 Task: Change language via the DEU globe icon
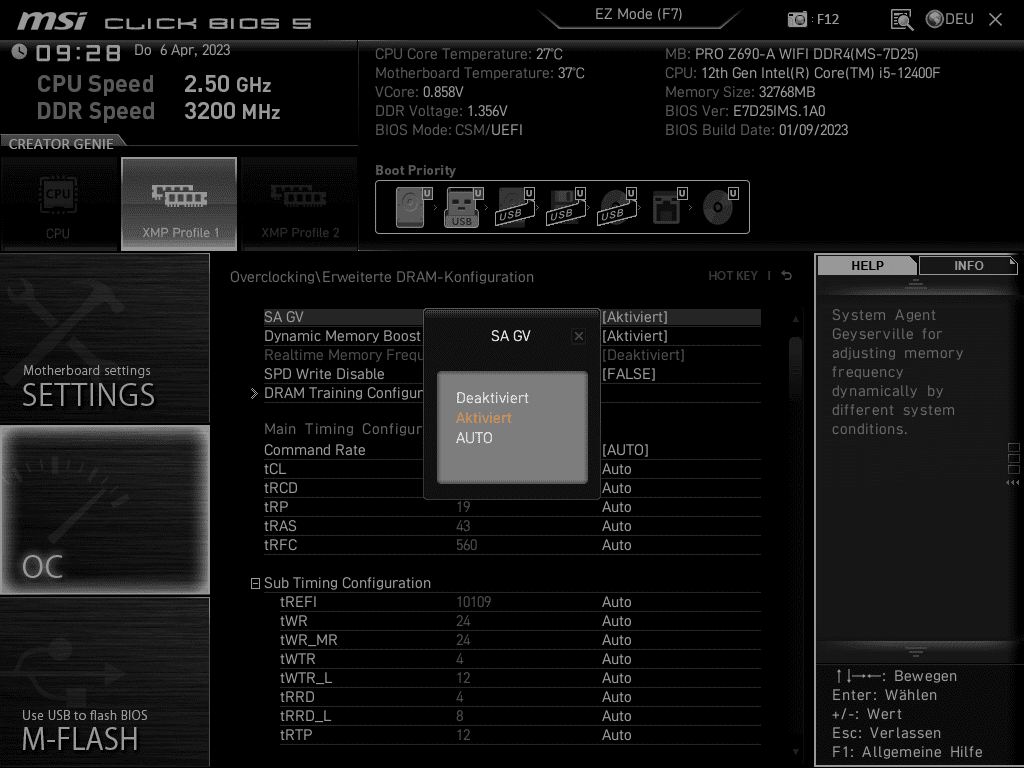[950, 20]
